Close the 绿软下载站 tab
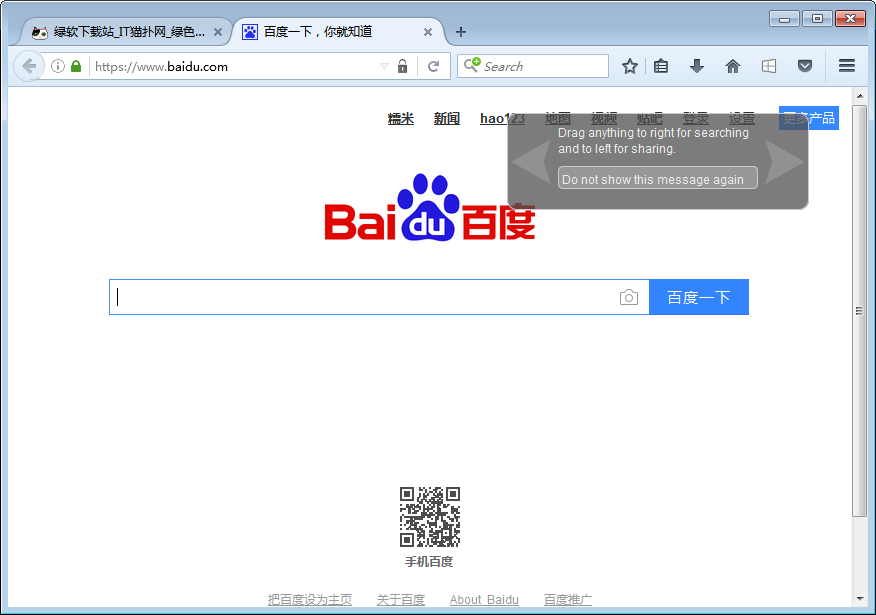The width and height of the screenshot is (876, 615). [x=218, y=32]
